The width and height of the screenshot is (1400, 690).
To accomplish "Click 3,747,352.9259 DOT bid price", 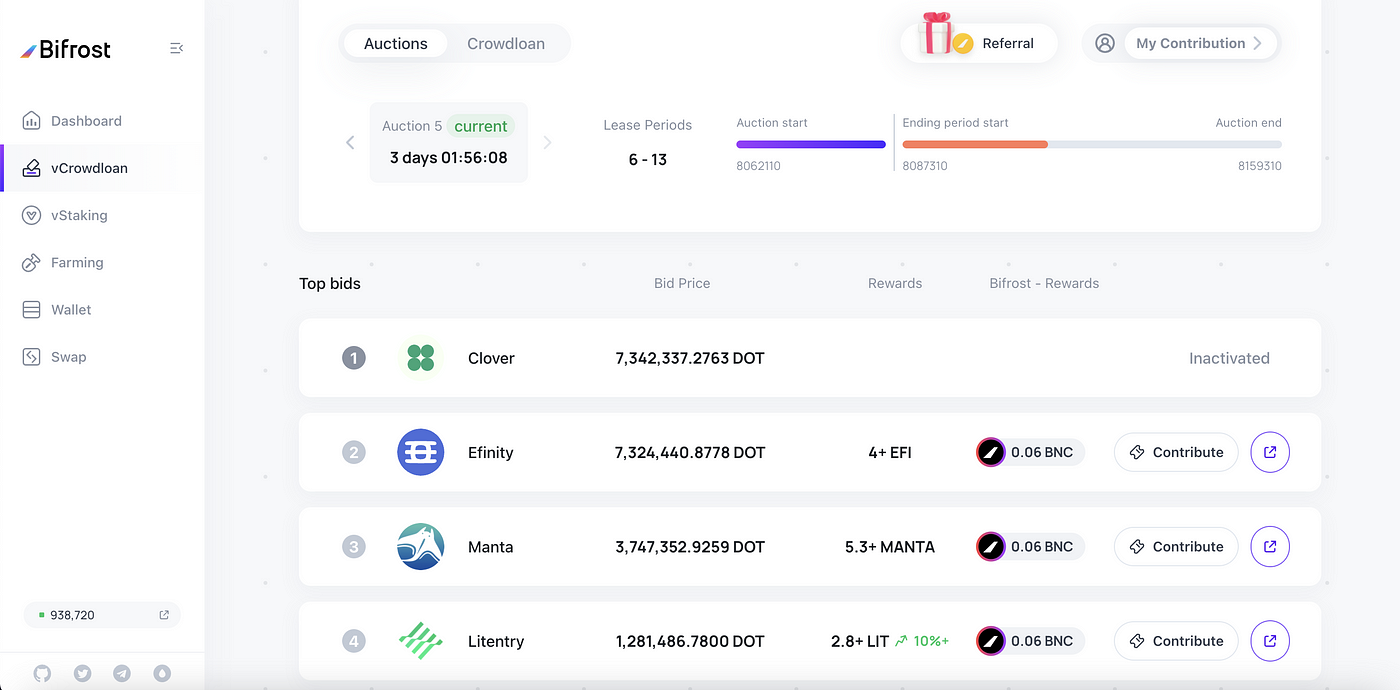I will 690,547.
